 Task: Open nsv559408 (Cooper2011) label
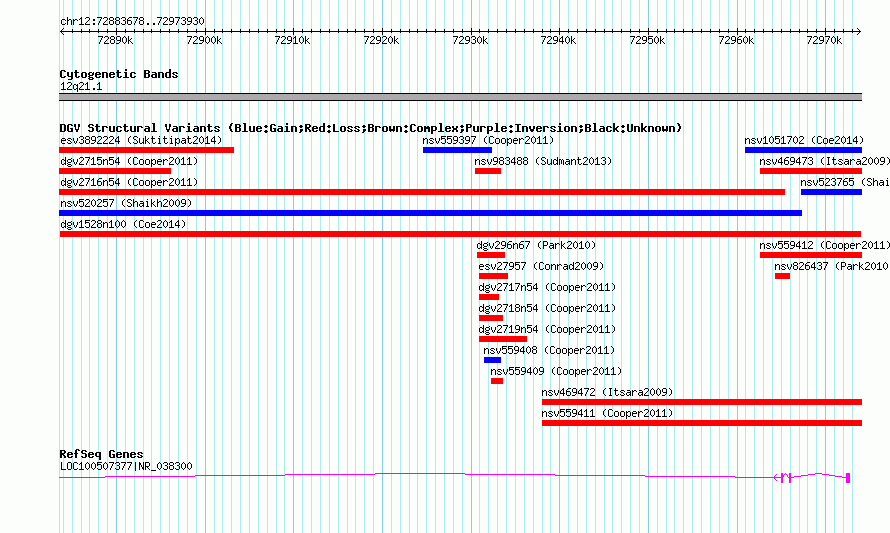(549, 350)
